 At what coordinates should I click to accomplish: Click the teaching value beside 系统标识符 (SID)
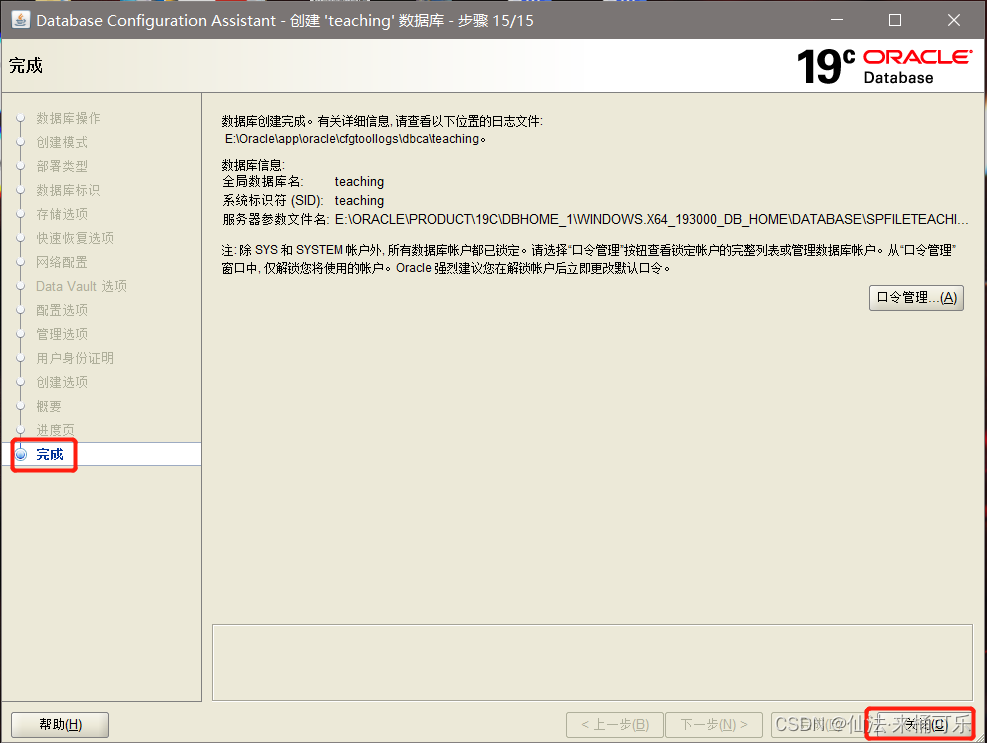click(x=359, y=200)
